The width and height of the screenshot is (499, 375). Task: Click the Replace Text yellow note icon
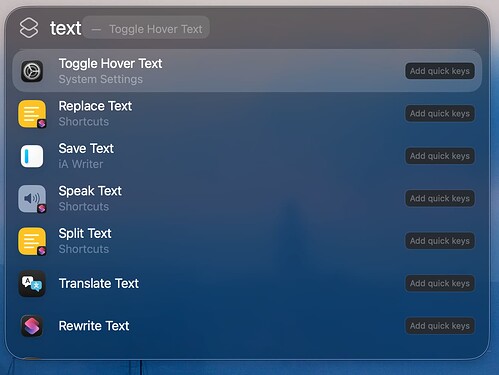click(32, 114)
